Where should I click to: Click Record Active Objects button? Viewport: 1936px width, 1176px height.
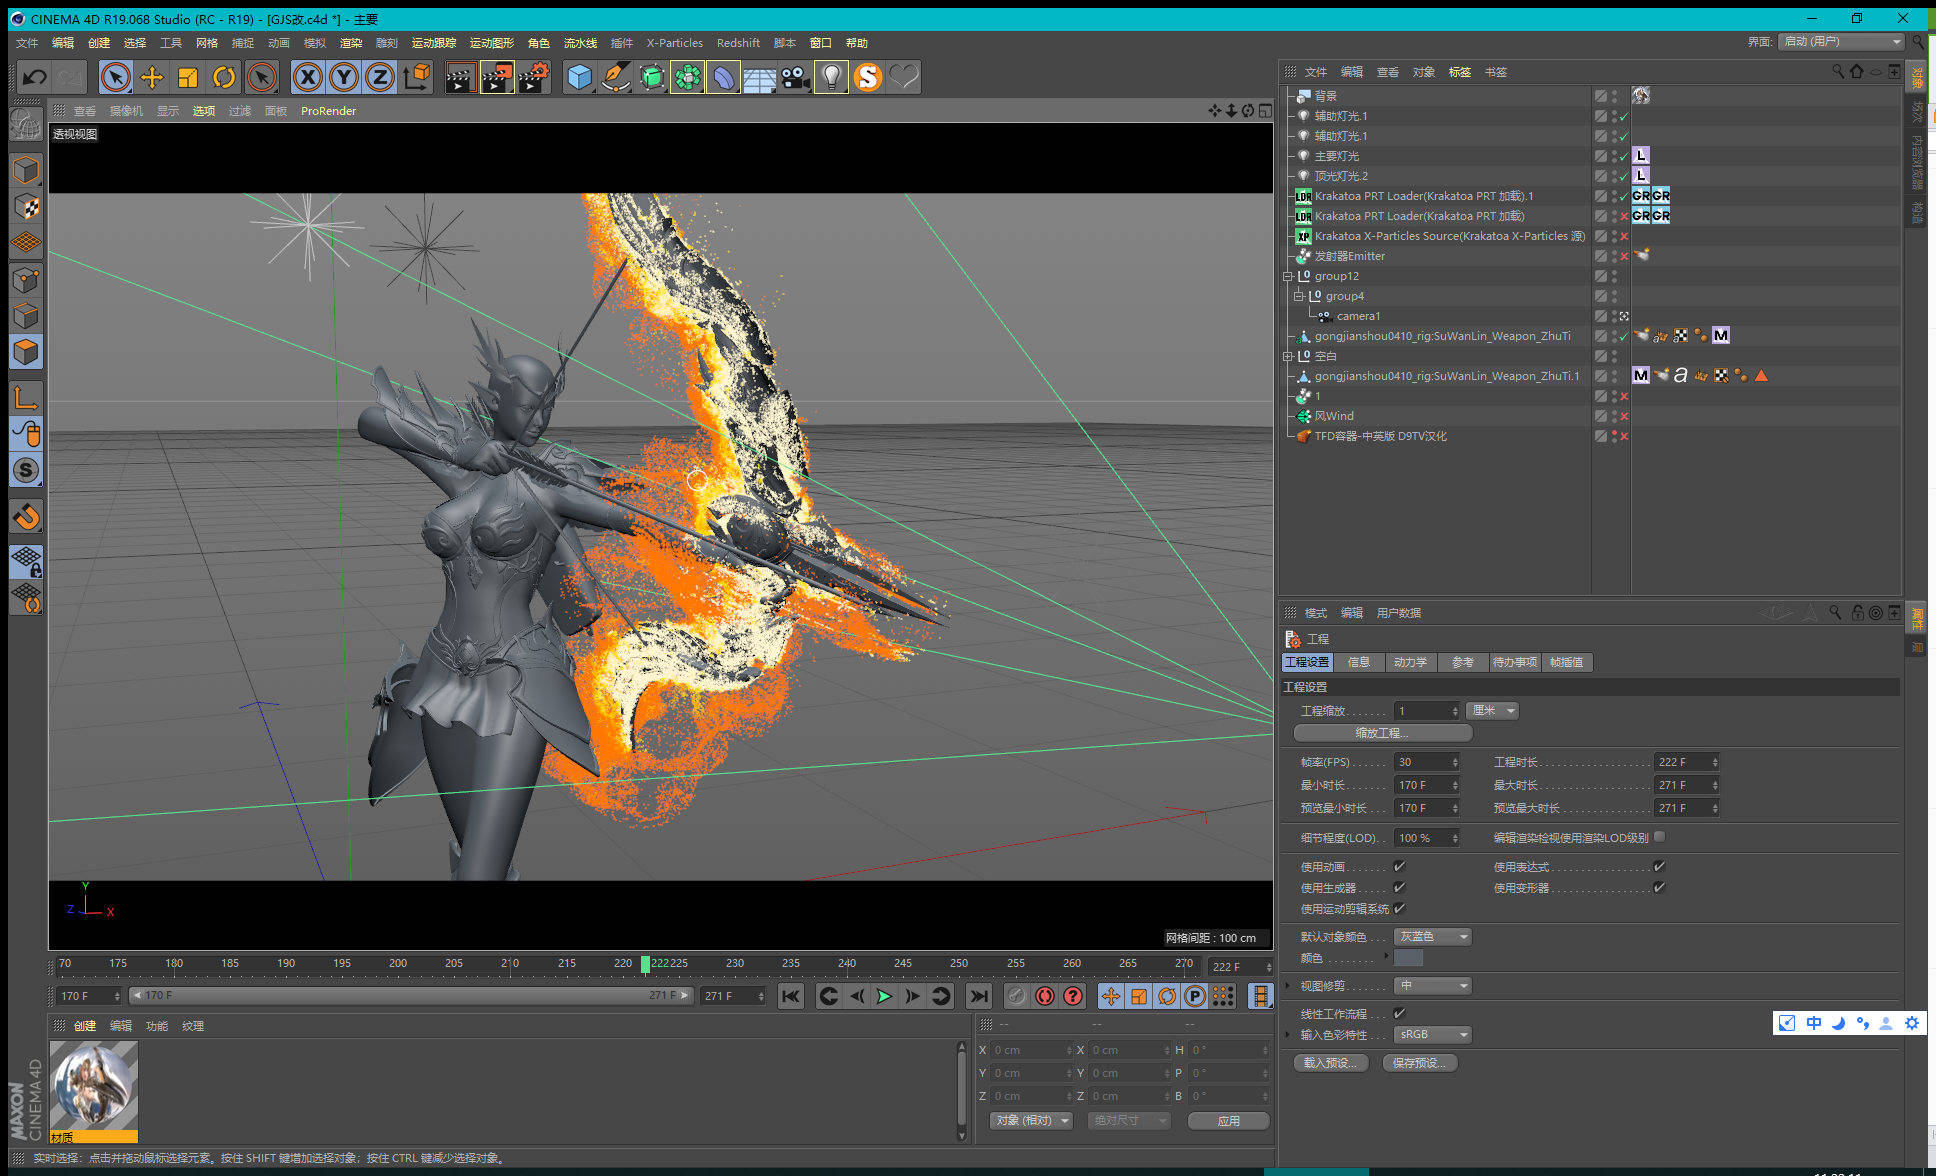(x=1017, y=996)
